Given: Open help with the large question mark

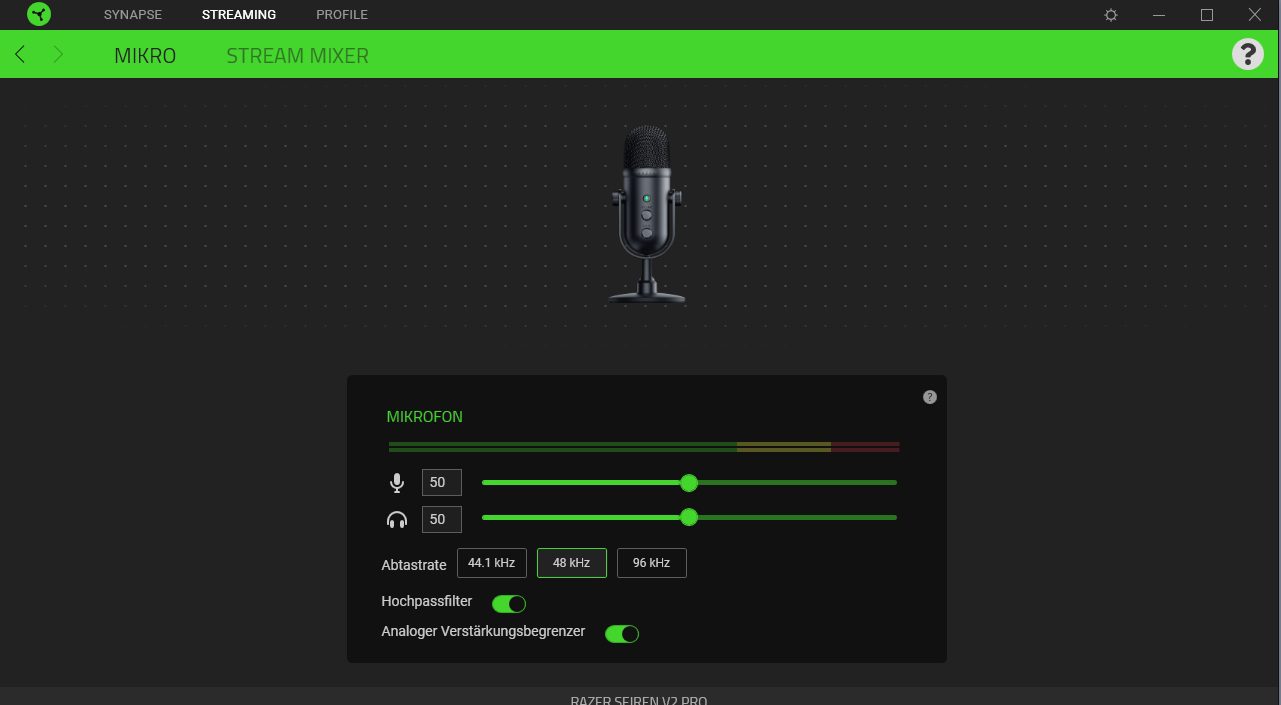Looking at the screenshot, I should [x=1247, y=54].
